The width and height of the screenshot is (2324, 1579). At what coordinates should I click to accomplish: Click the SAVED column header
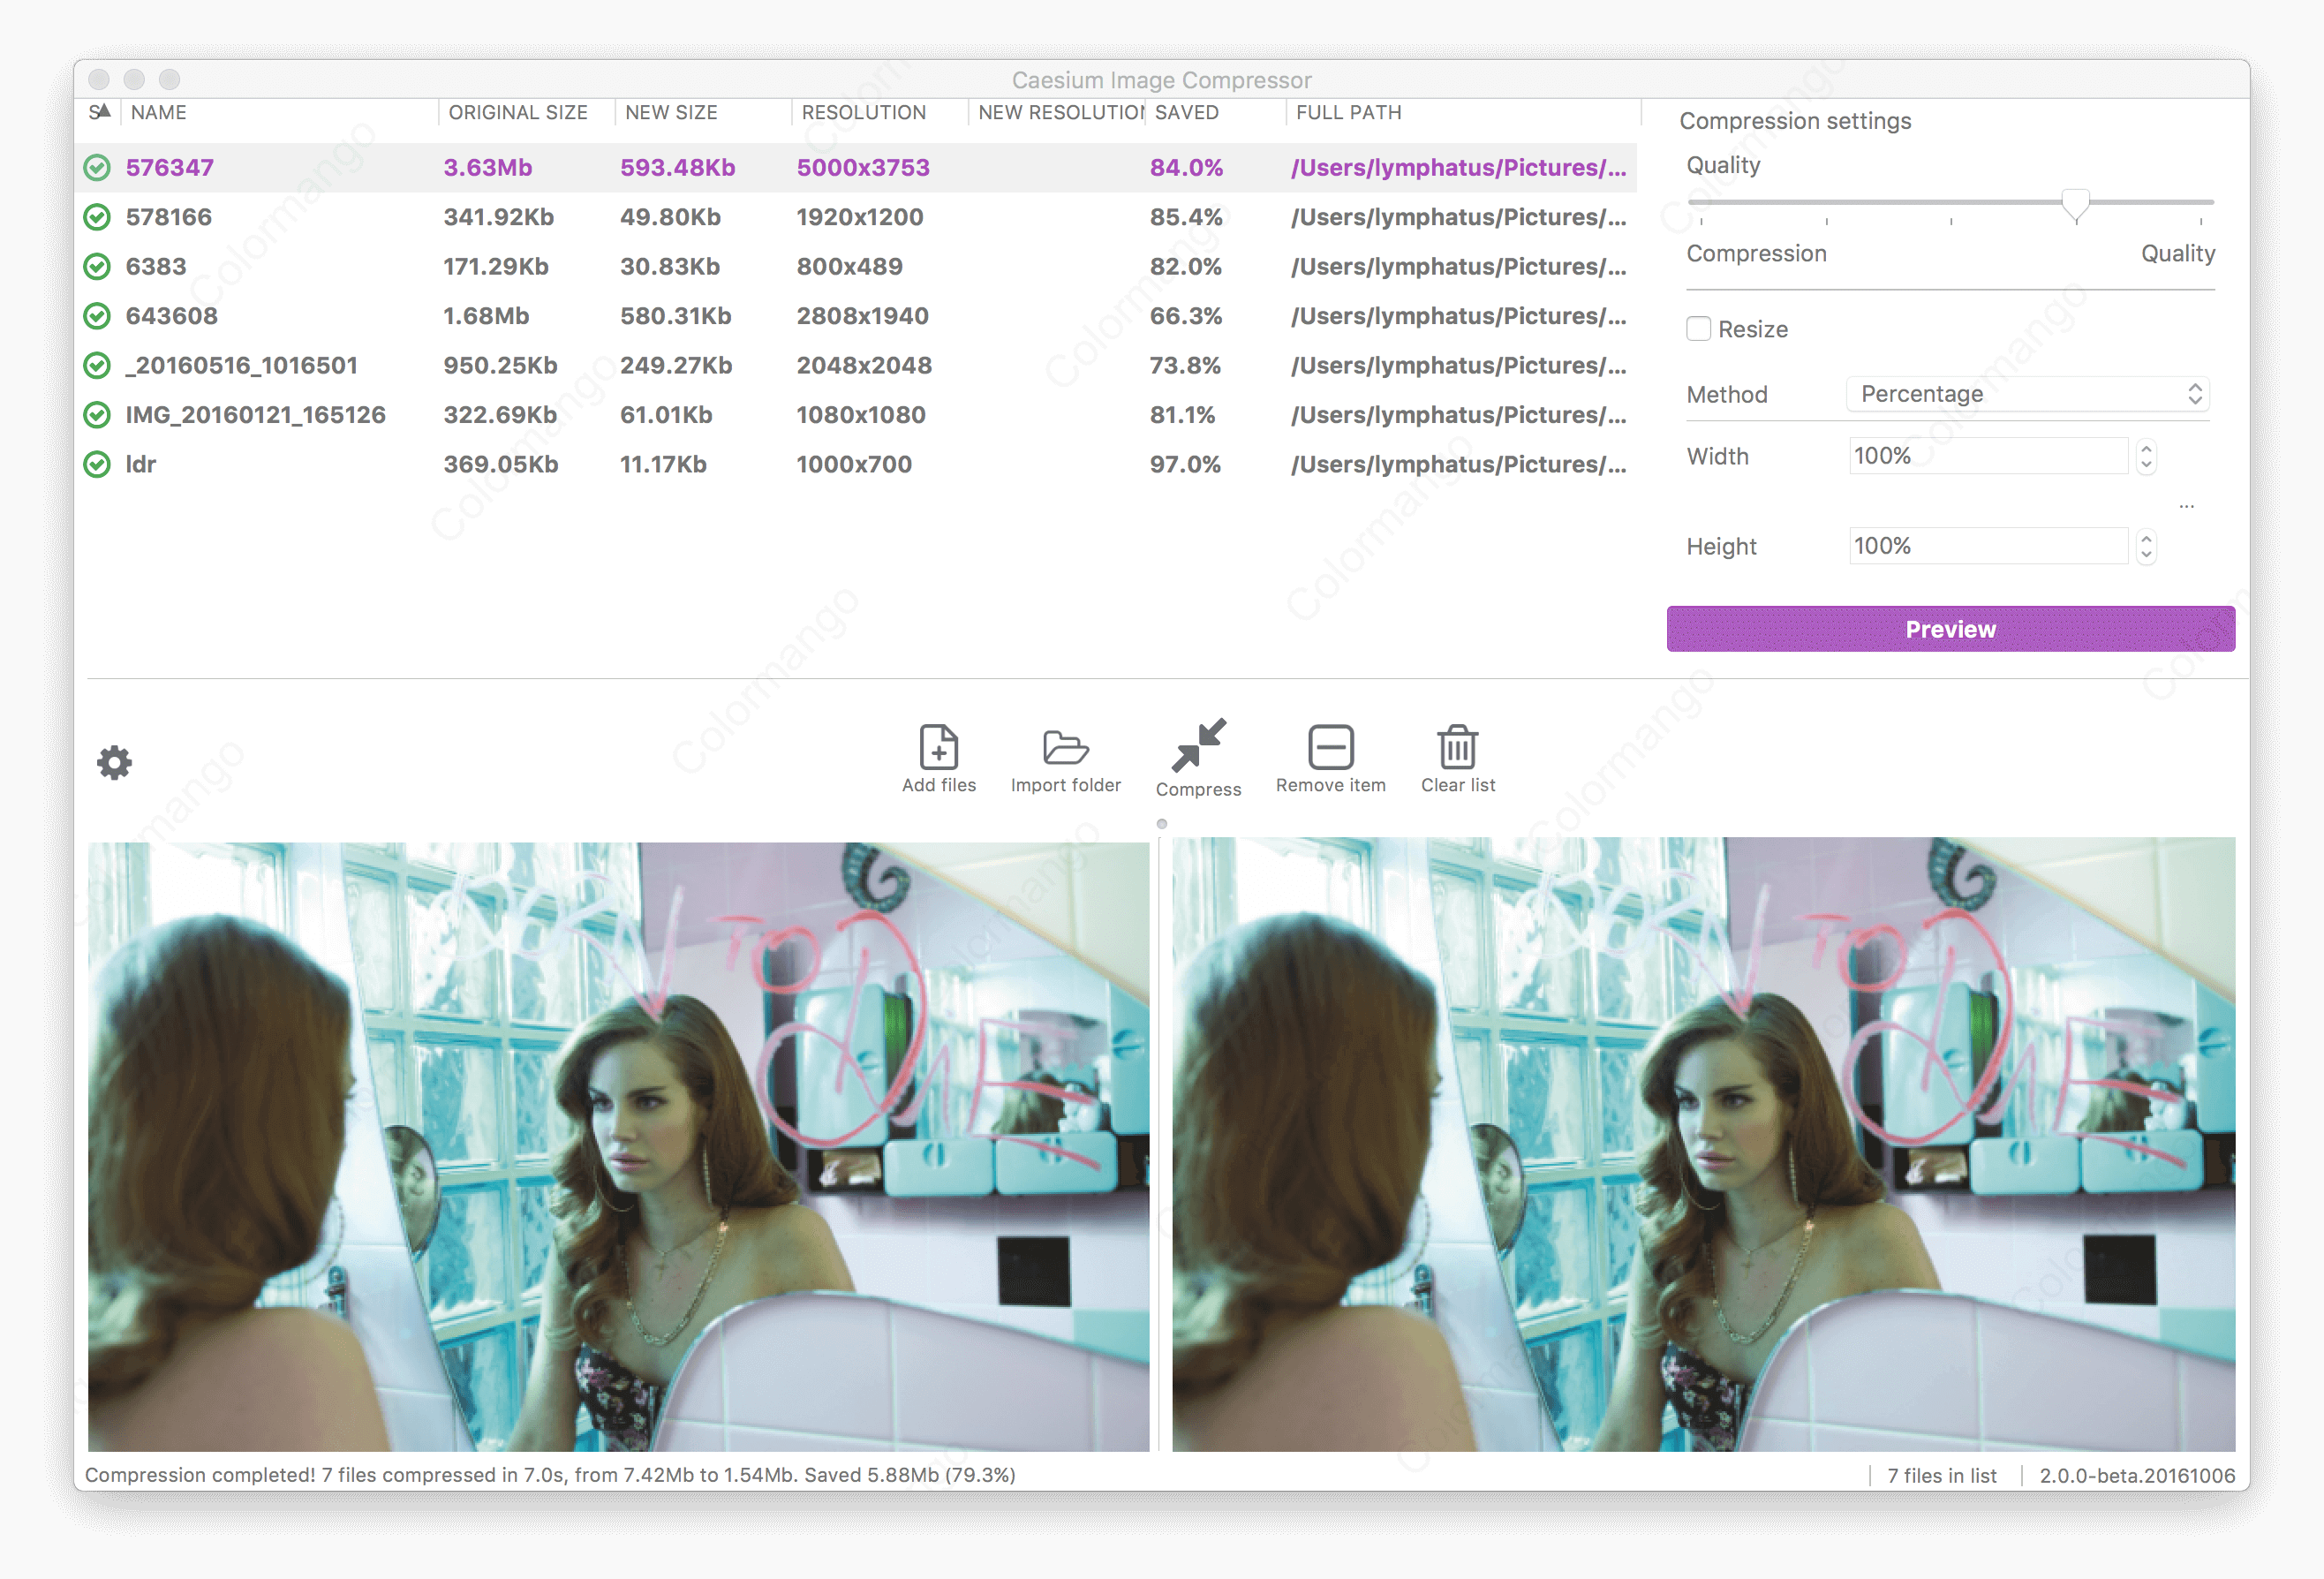[1186, 113]
